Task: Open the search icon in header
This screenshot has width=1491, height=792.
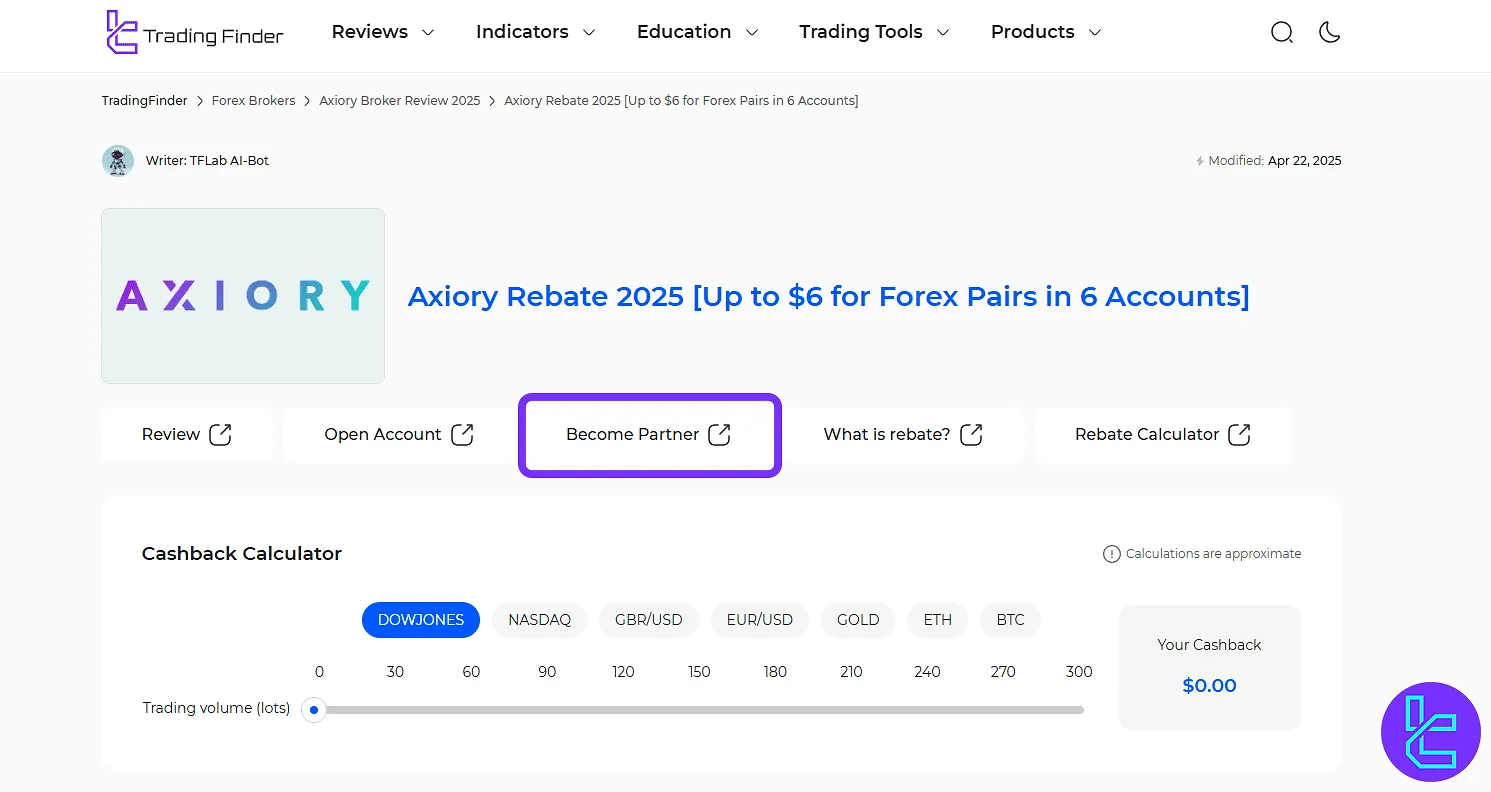Action: point(1282,32)
